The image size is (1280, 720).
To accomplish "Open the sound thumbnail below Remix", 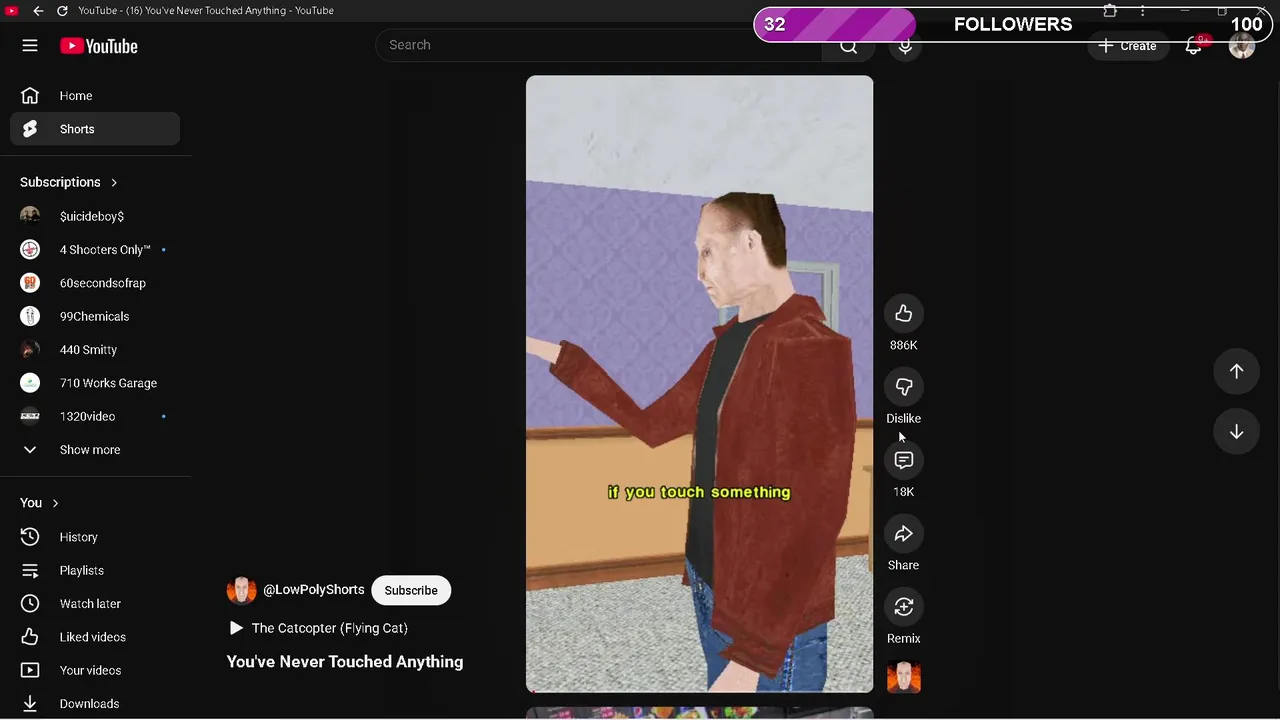I will (903, 677).
